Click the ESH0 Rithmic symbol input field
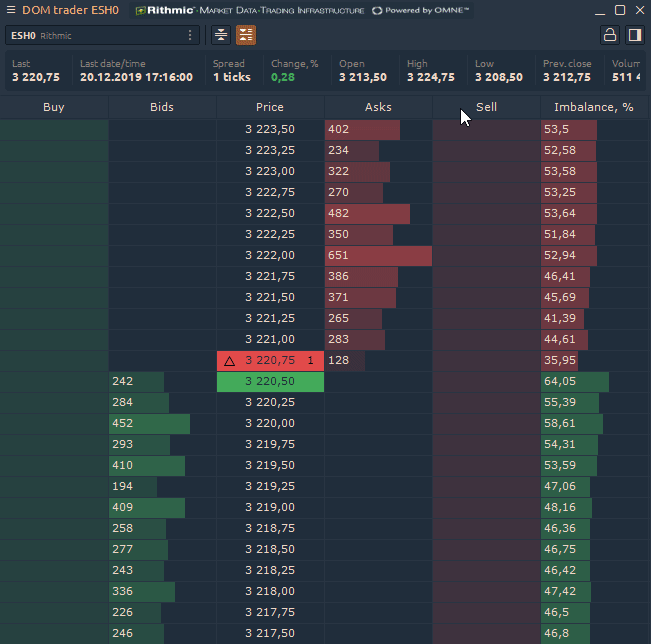The height and width of the screenshot is (644, 651). click(102, 35)
